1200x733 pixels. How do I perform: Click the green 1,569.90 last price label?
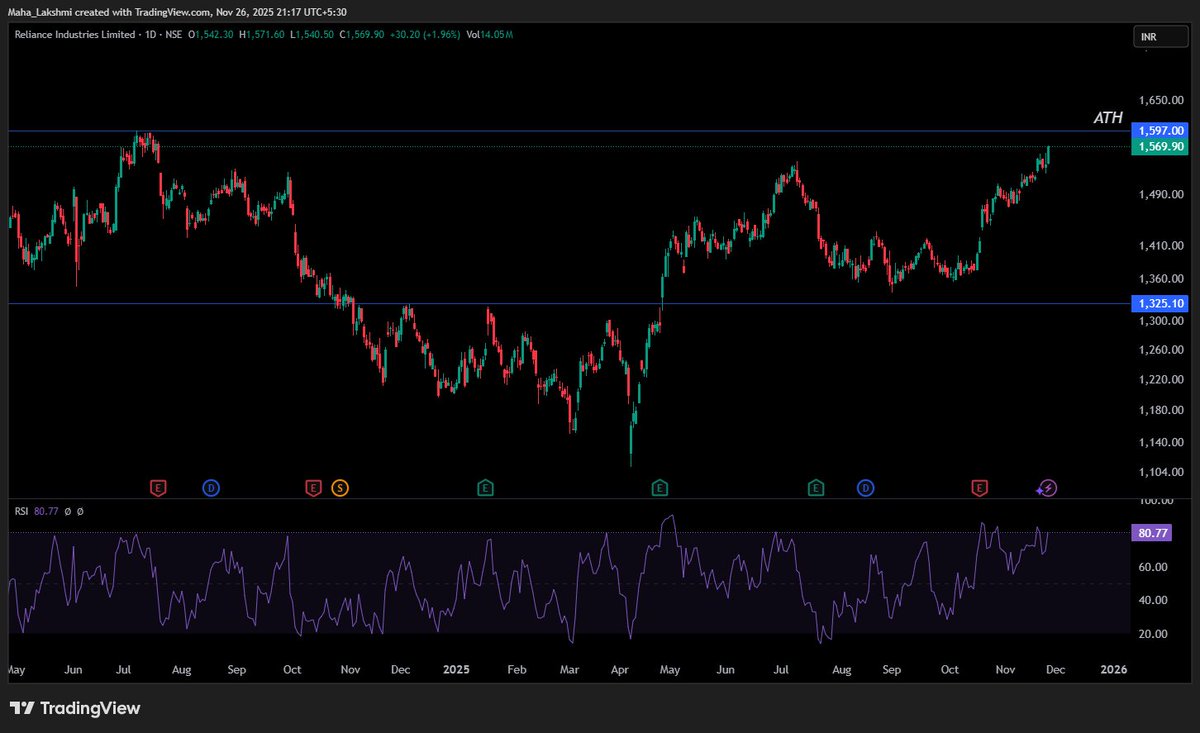pos(1159,147)
